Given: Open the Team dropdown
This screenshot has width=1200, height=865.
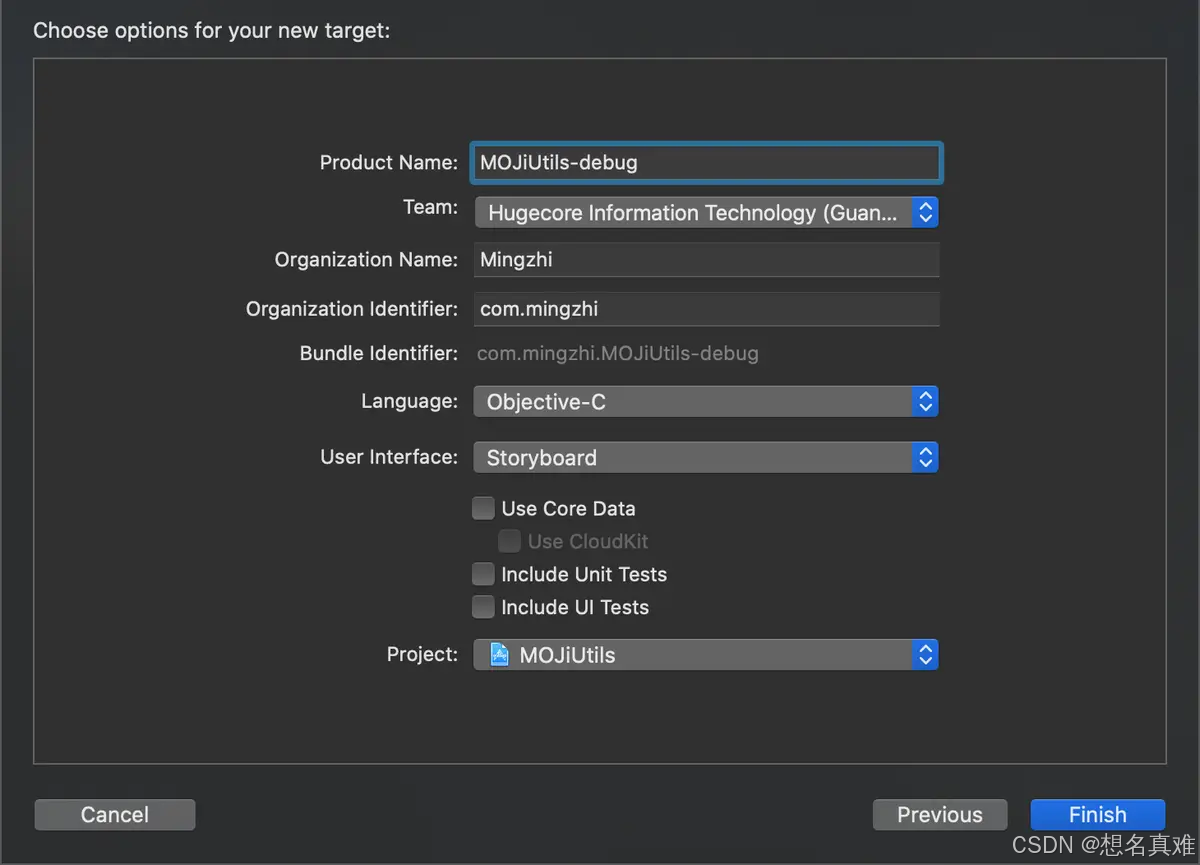Looking at the screenshot, I should 700,212.
